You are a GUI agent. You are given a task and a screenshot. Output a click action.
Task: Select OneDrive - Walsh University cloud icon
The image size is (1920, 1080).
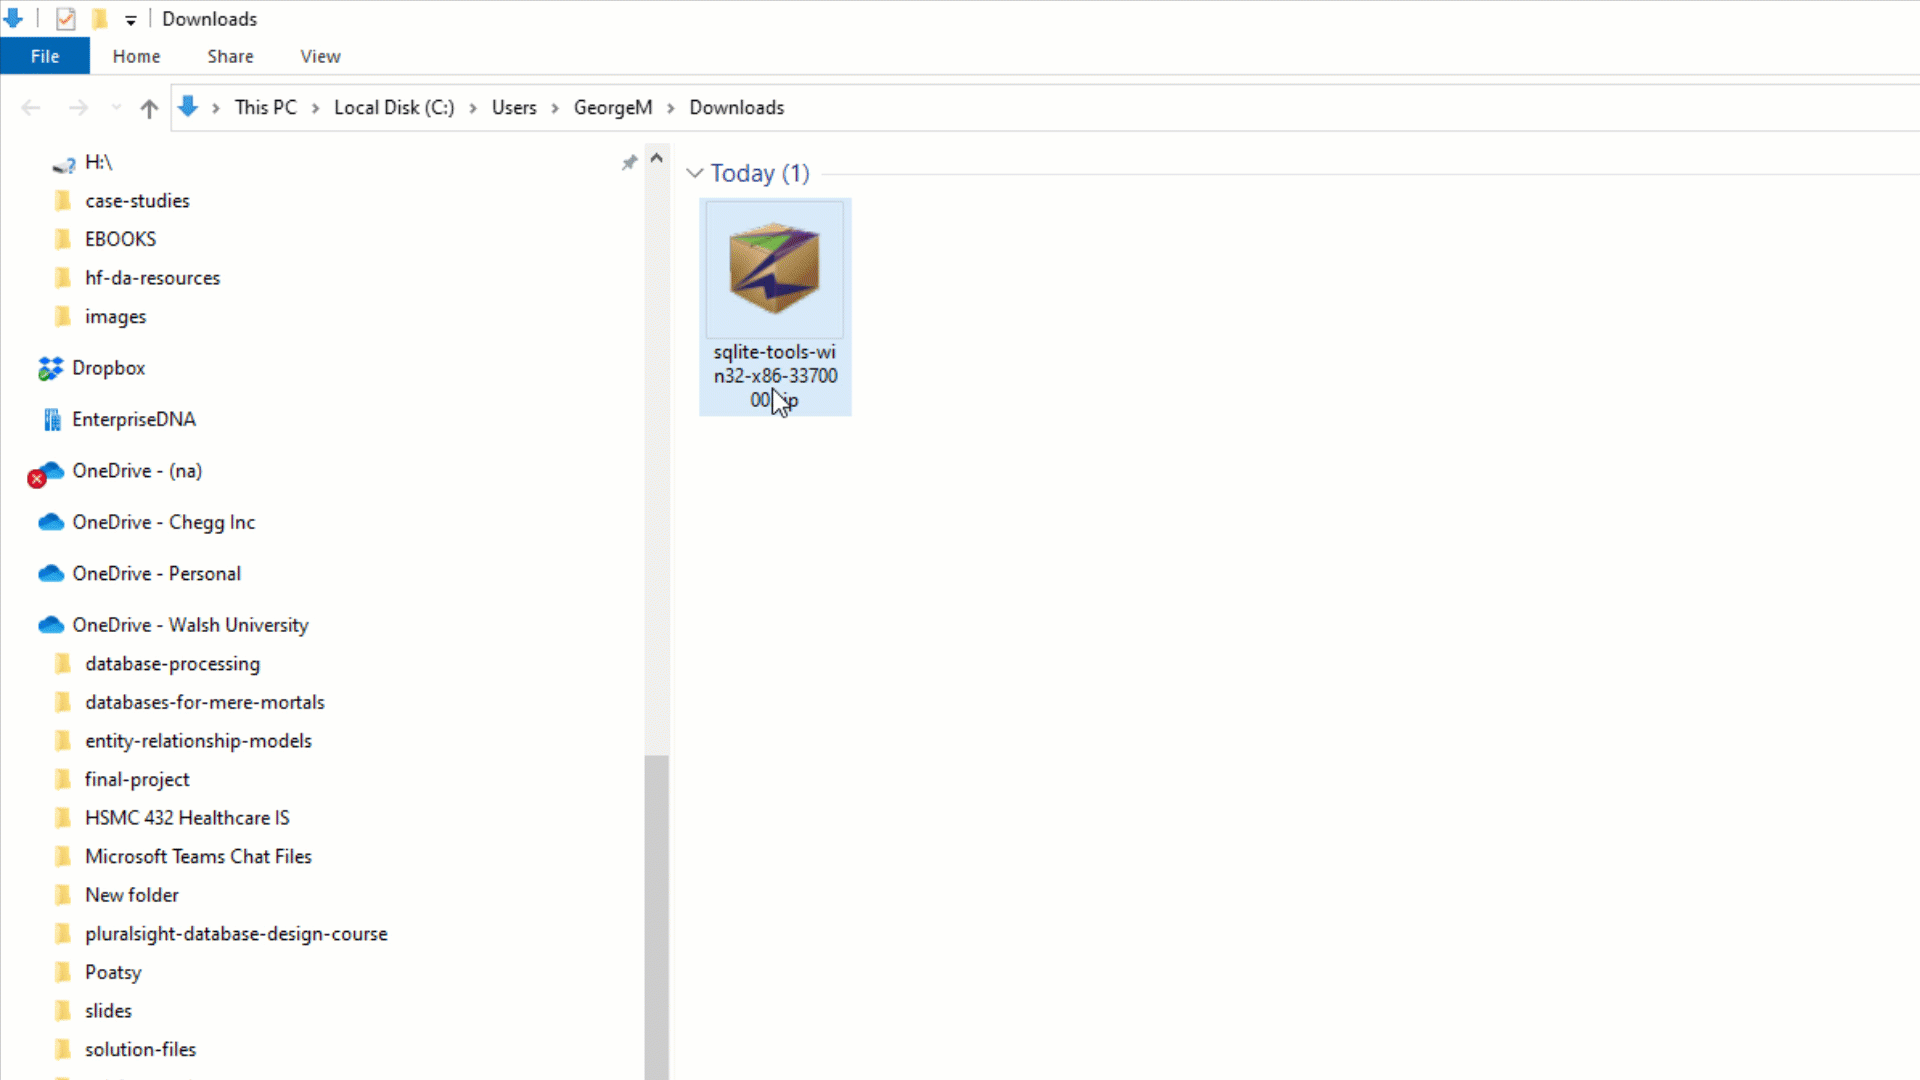click(x=51, y=625)
